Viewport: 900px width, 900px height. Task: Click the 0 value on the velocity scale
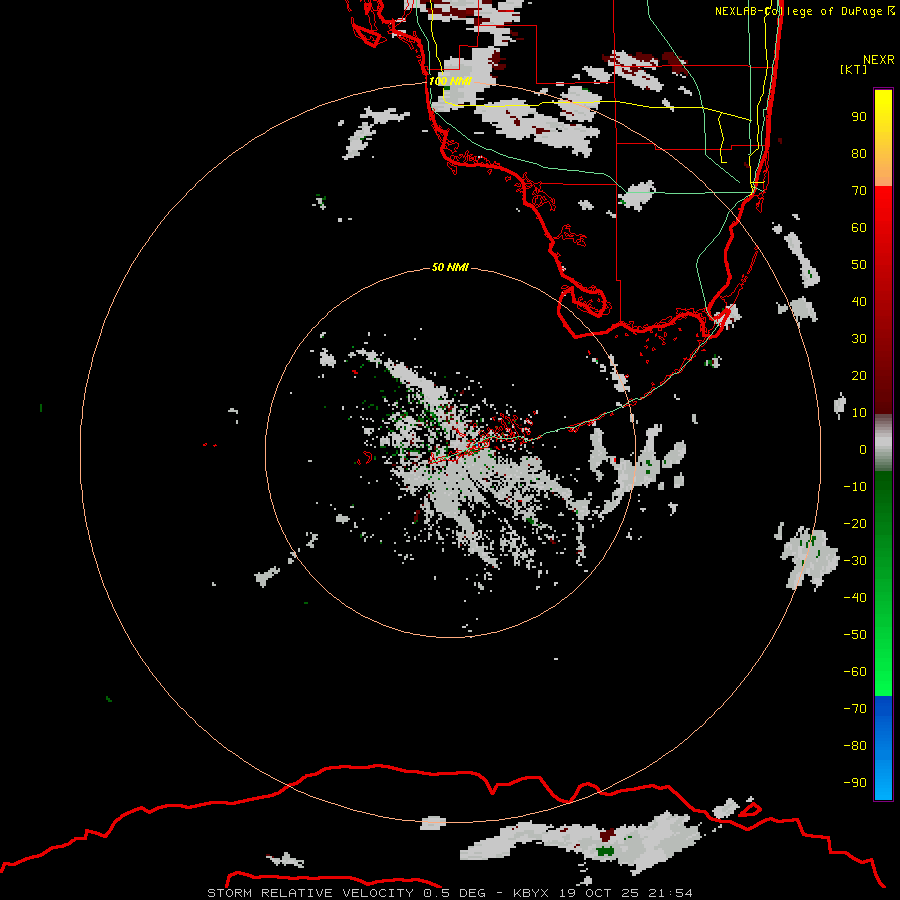[863, 450]
